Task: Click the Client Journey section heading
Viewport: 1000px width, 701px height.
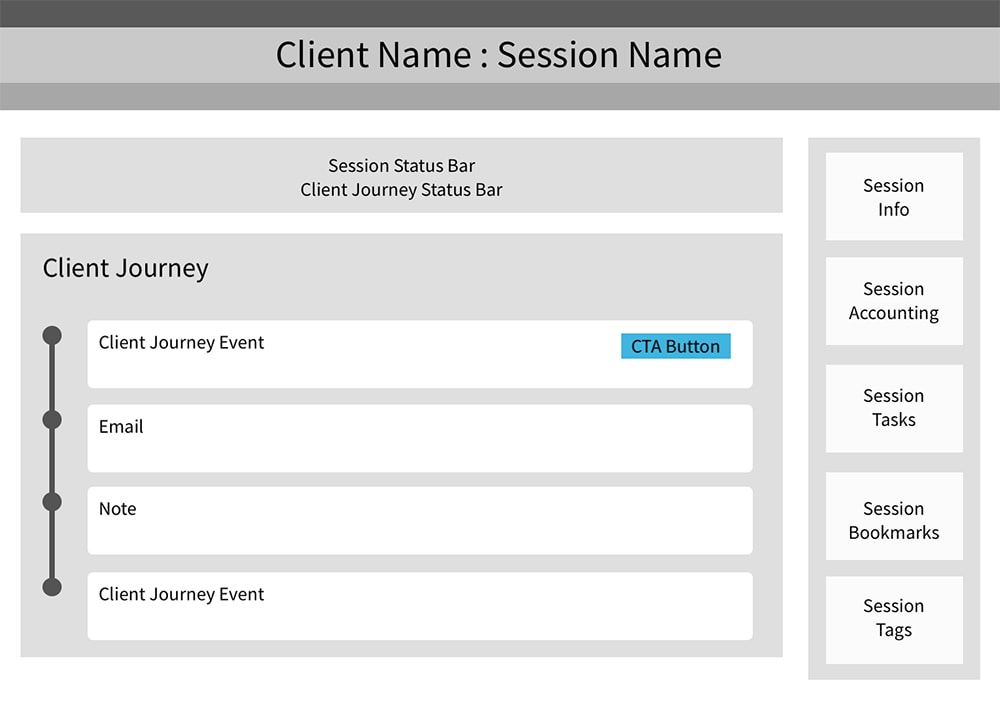Action: [125, 268]
